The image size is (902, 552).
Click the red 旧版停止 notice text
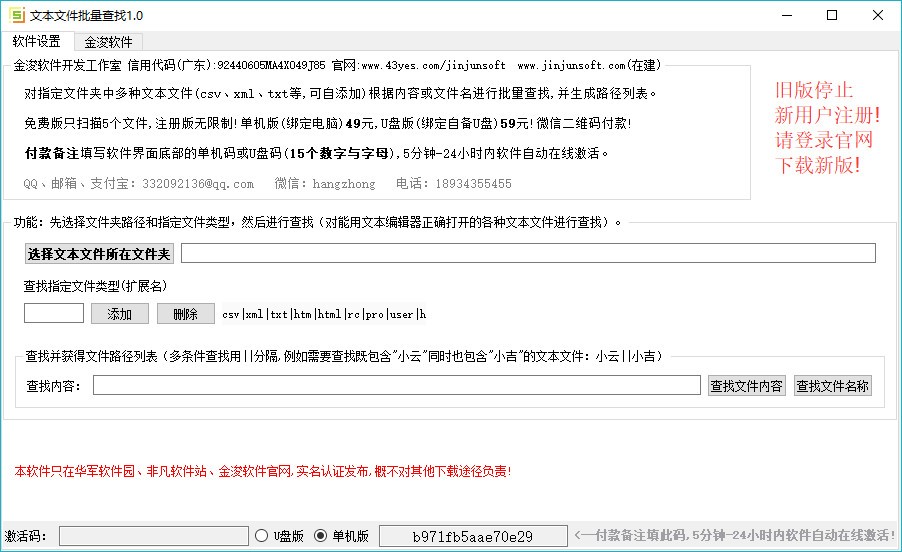813,90
